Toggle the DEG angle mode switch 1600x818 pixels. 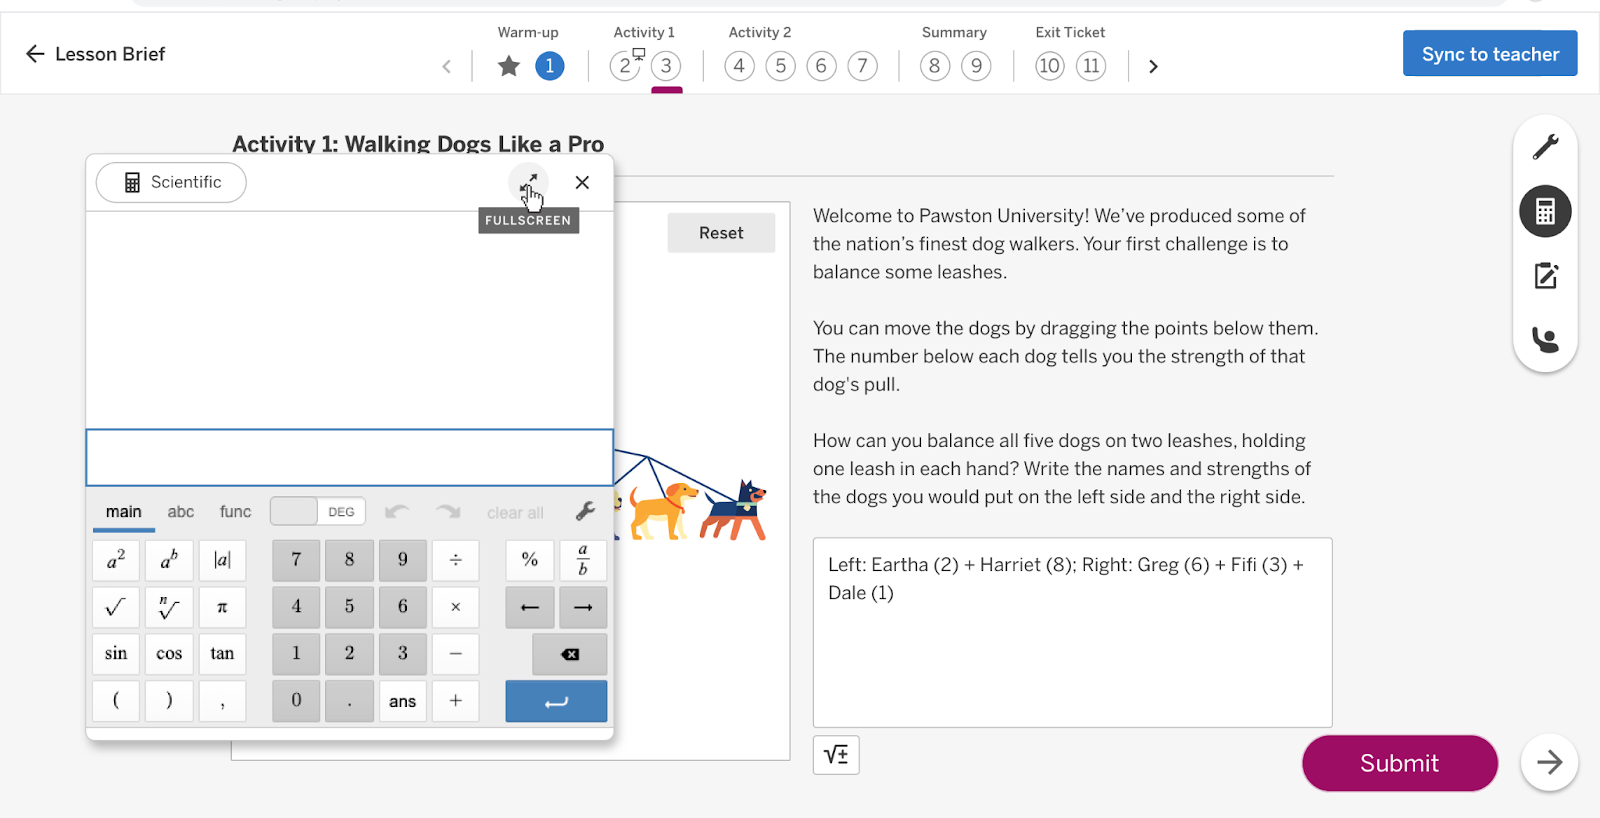point(318,511)
